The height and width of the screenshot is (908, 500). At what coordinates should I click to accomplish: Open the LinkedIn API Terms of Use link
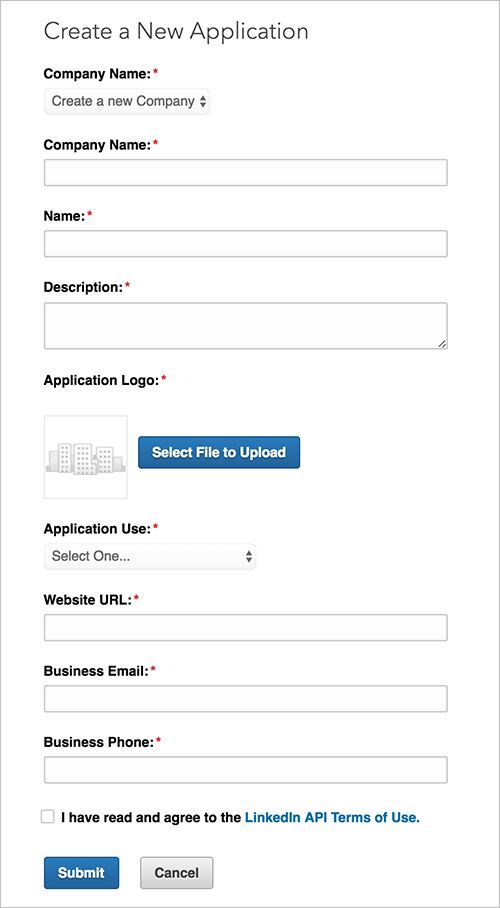point(332,818)
